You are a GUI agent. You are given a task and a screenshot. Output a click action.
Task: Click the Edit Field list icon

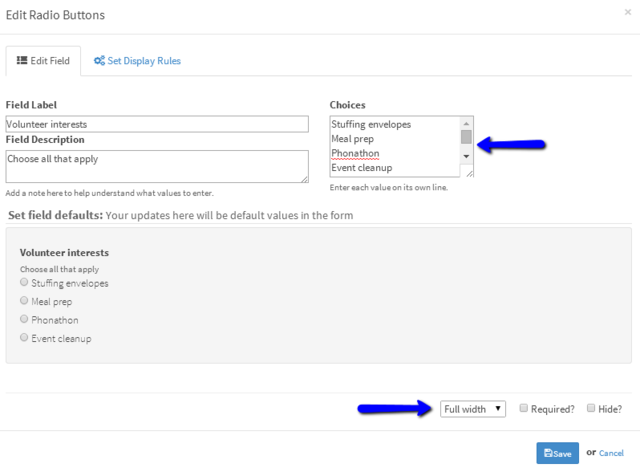(x=22, y=60)
